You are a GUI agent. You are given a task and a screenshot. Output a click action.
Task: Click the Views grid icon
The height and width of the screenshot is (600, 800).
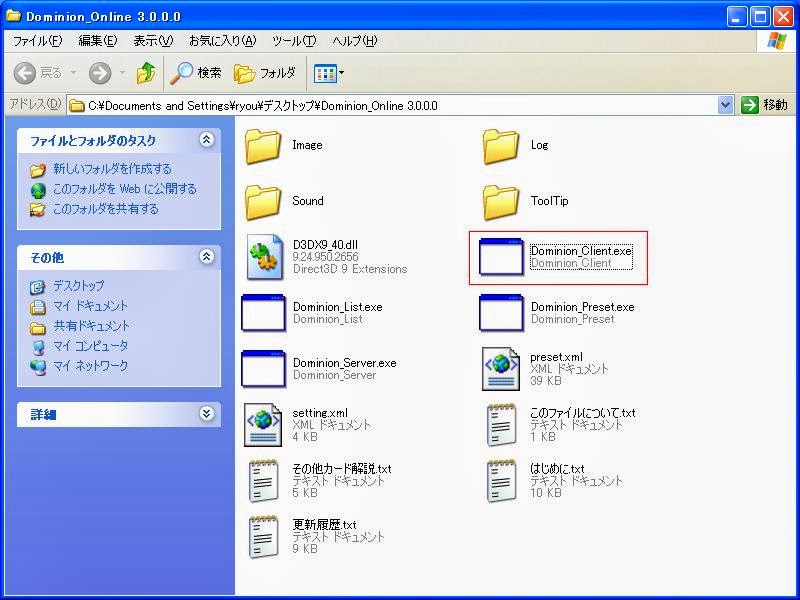coord(325,73)
